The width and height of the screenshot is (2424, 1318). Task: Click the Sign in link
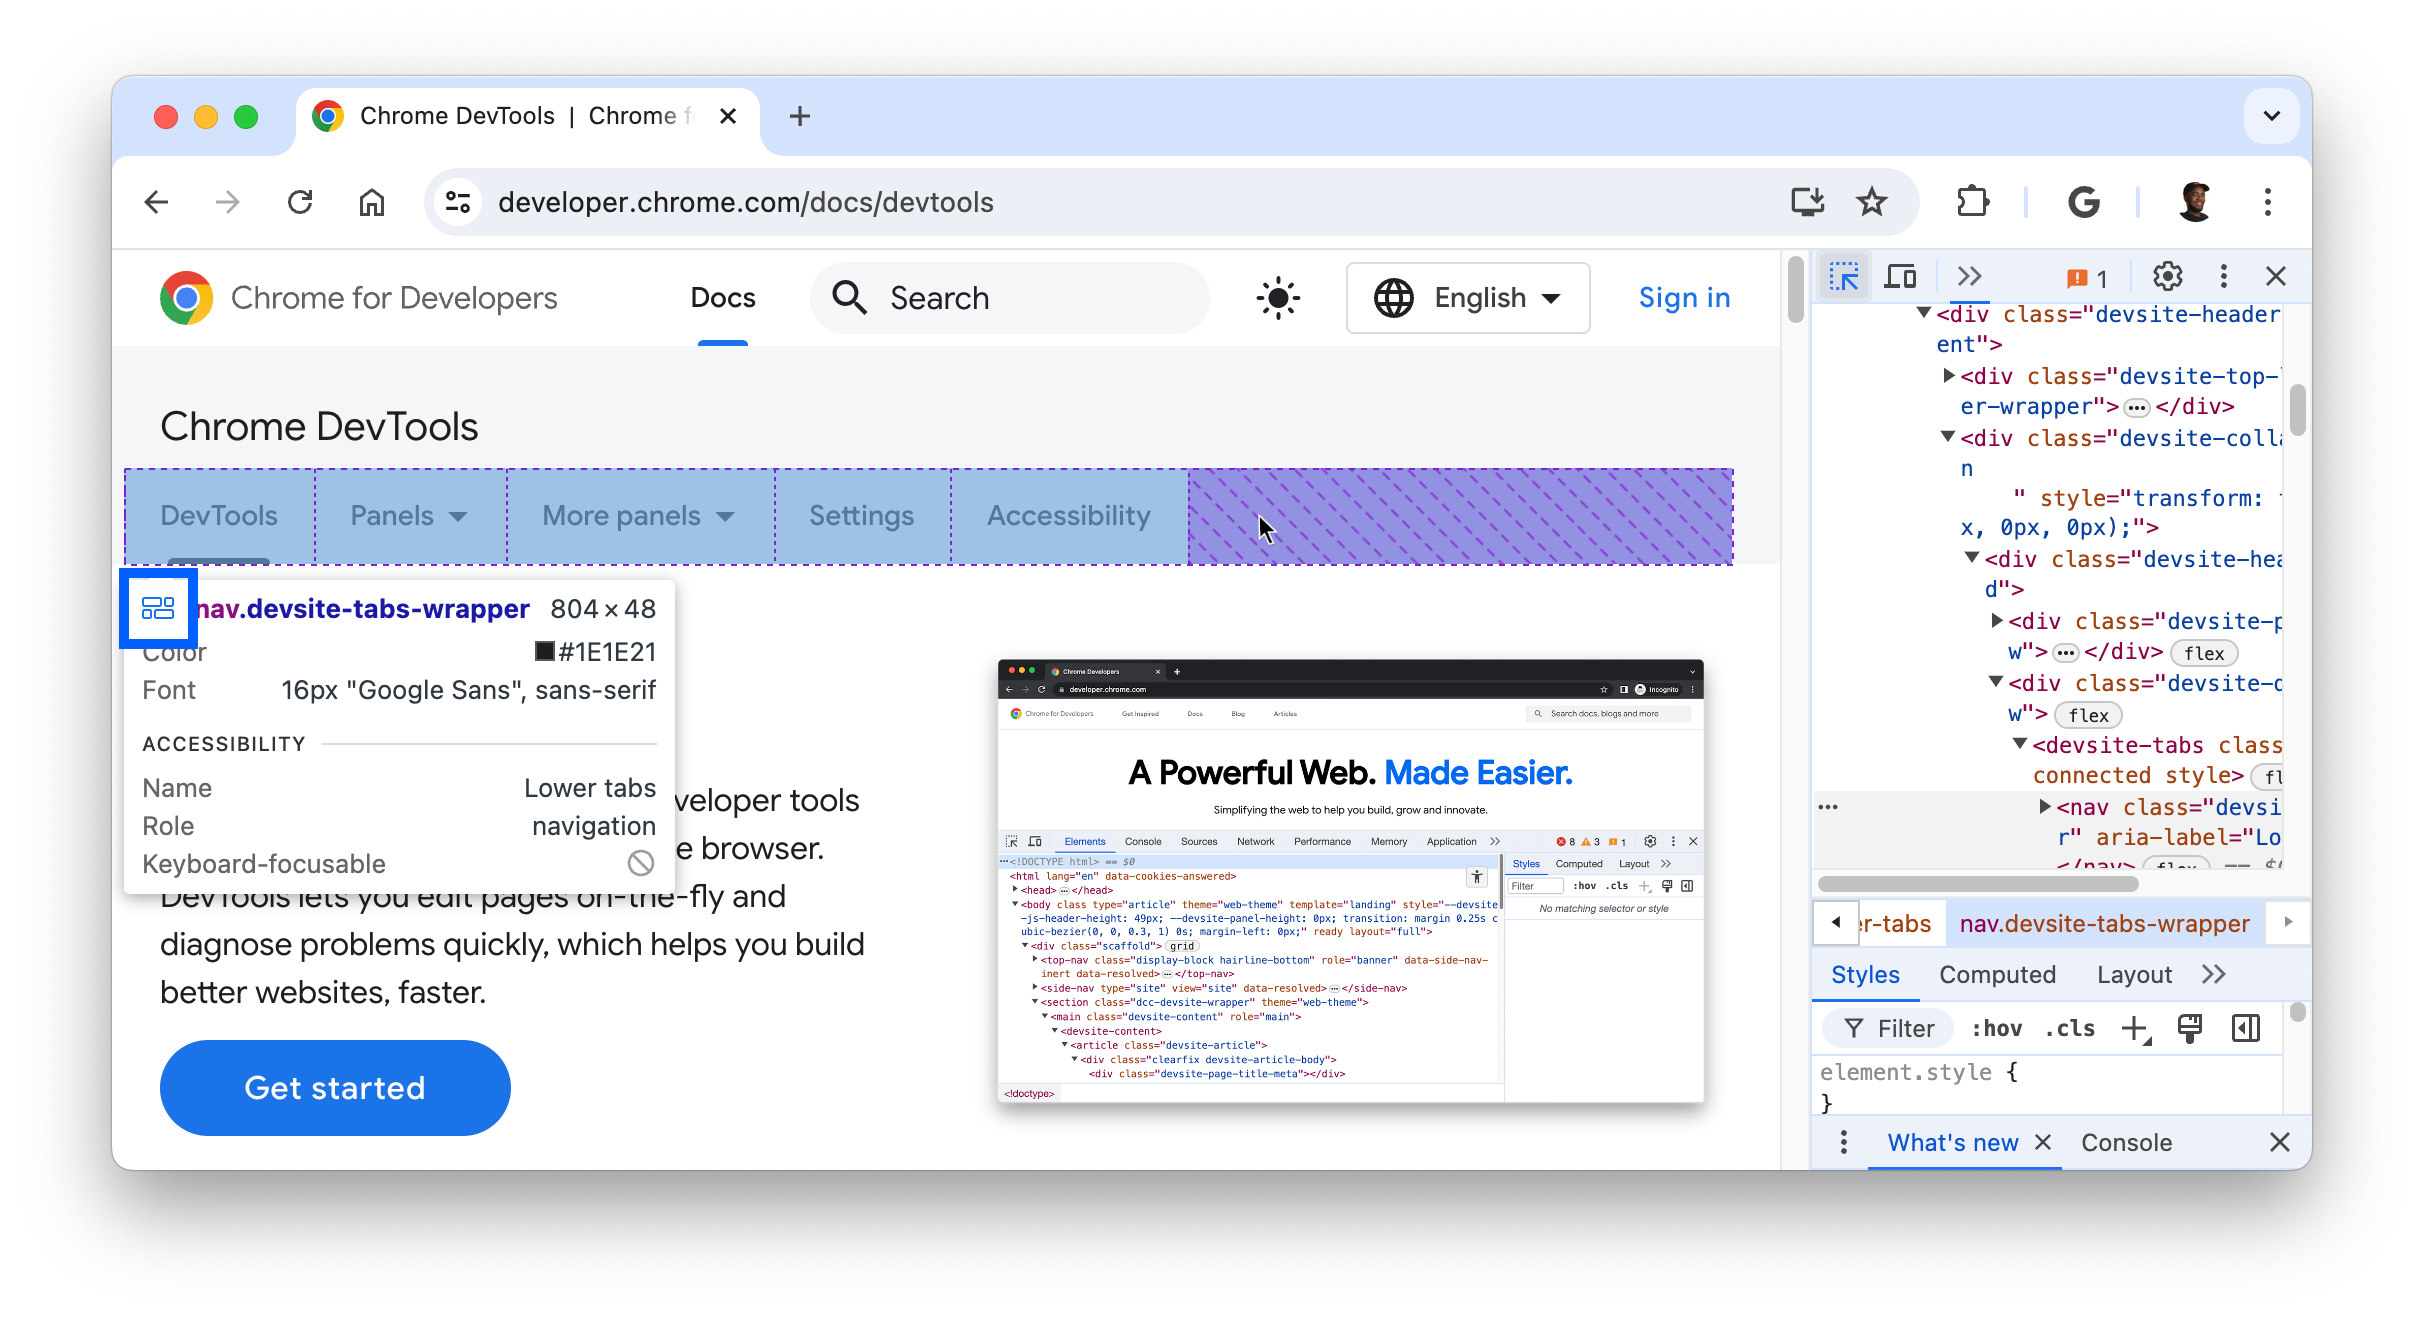tap(1683, 299)
